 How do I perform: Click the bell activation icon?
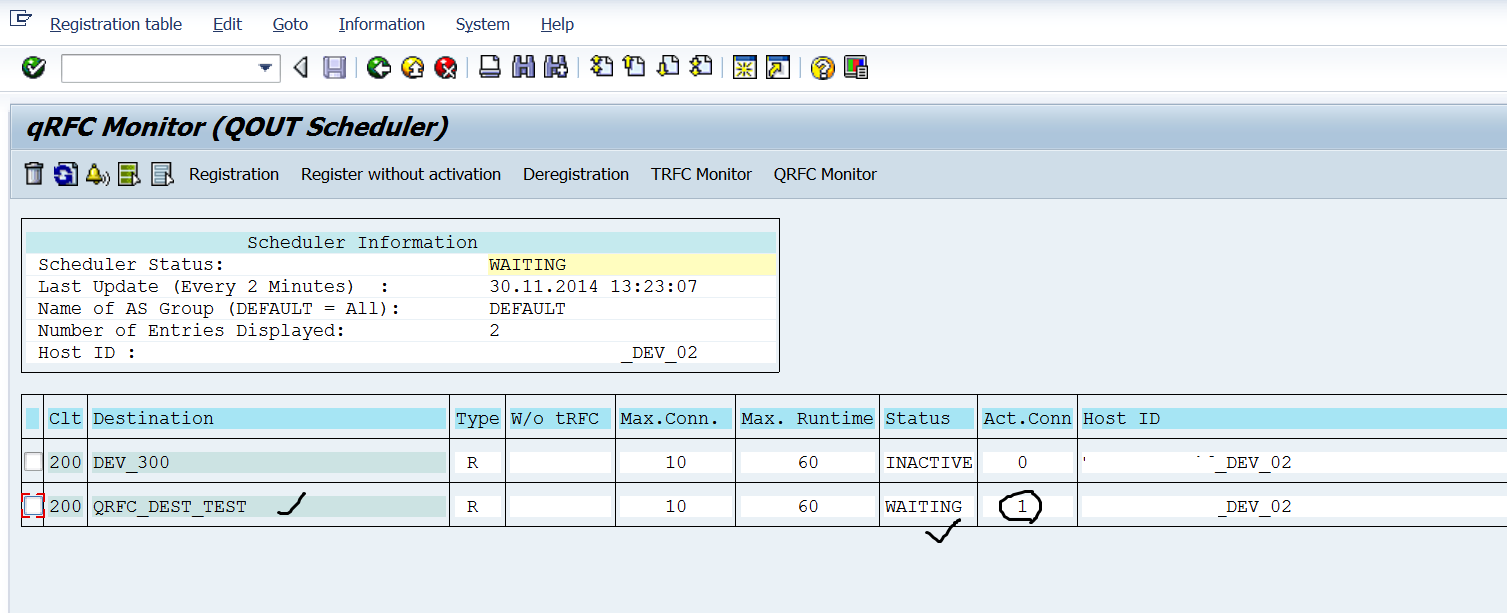pos(97,174)
